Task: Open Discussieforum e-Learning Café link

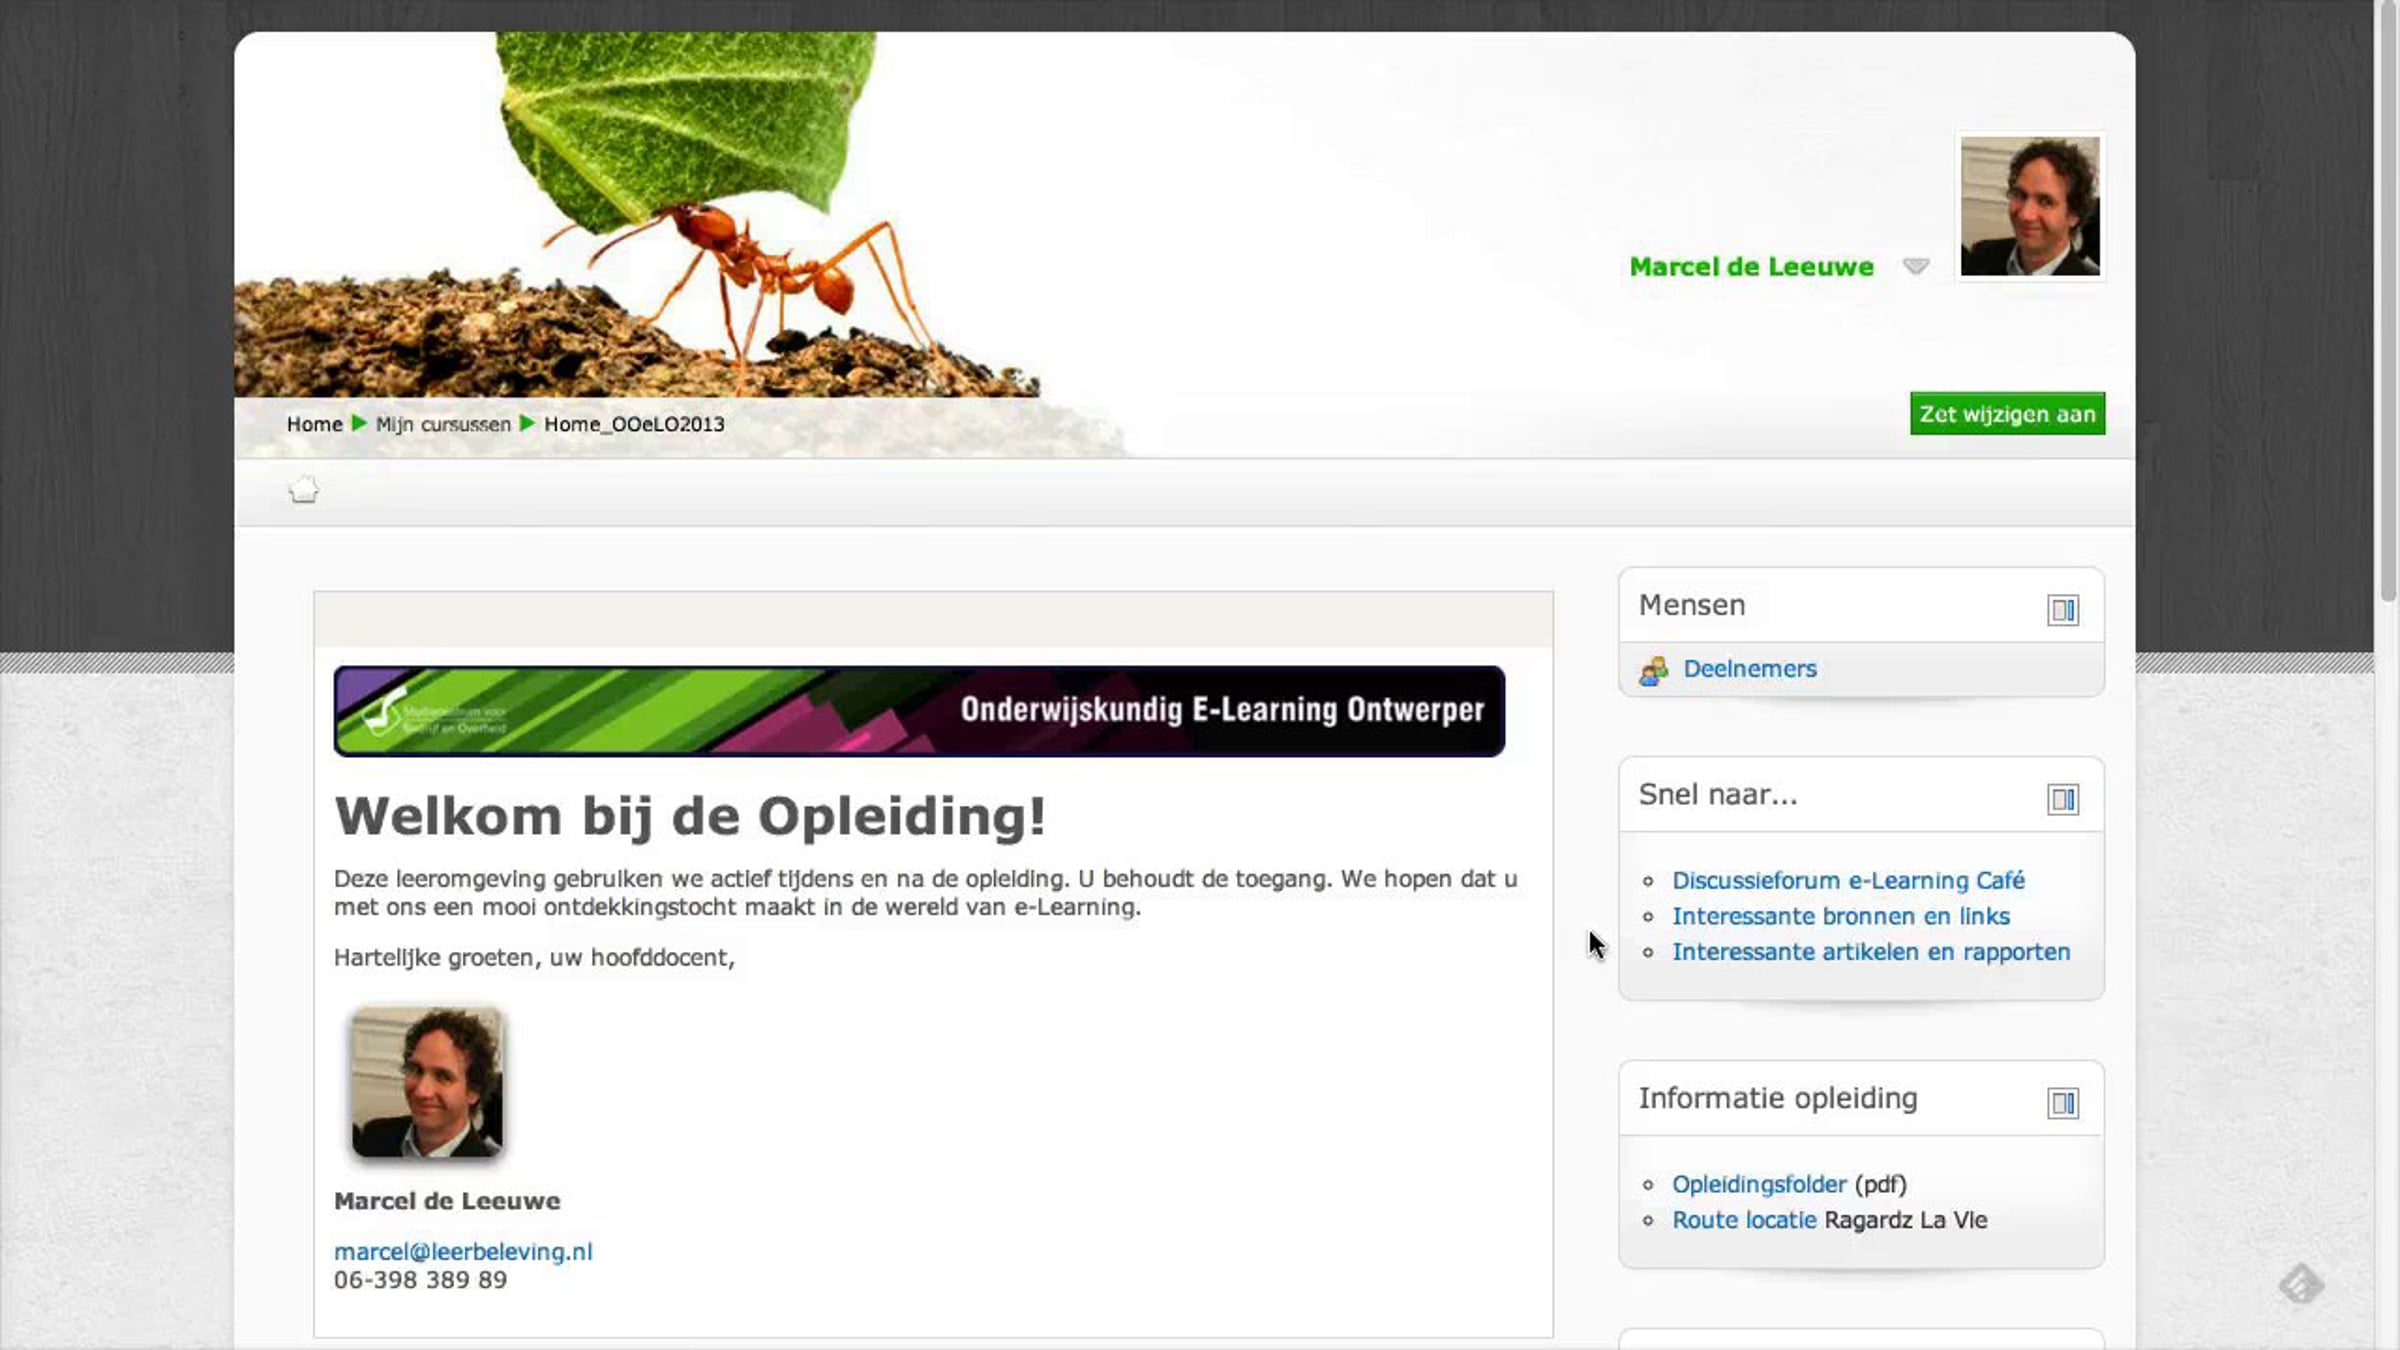Action: coord(1848,881)
